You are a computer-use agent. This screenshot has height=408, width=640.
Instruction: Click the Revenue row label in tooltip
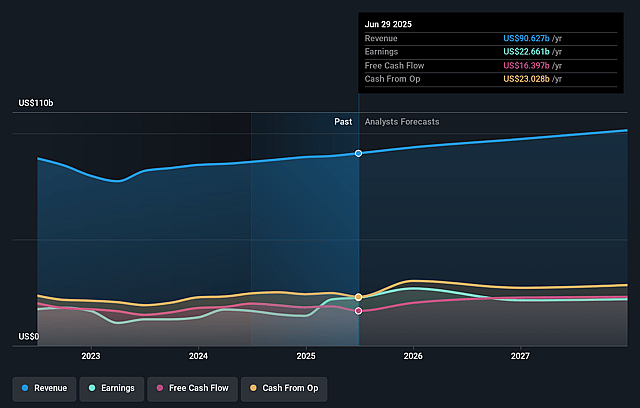click(x=381, y=38)
